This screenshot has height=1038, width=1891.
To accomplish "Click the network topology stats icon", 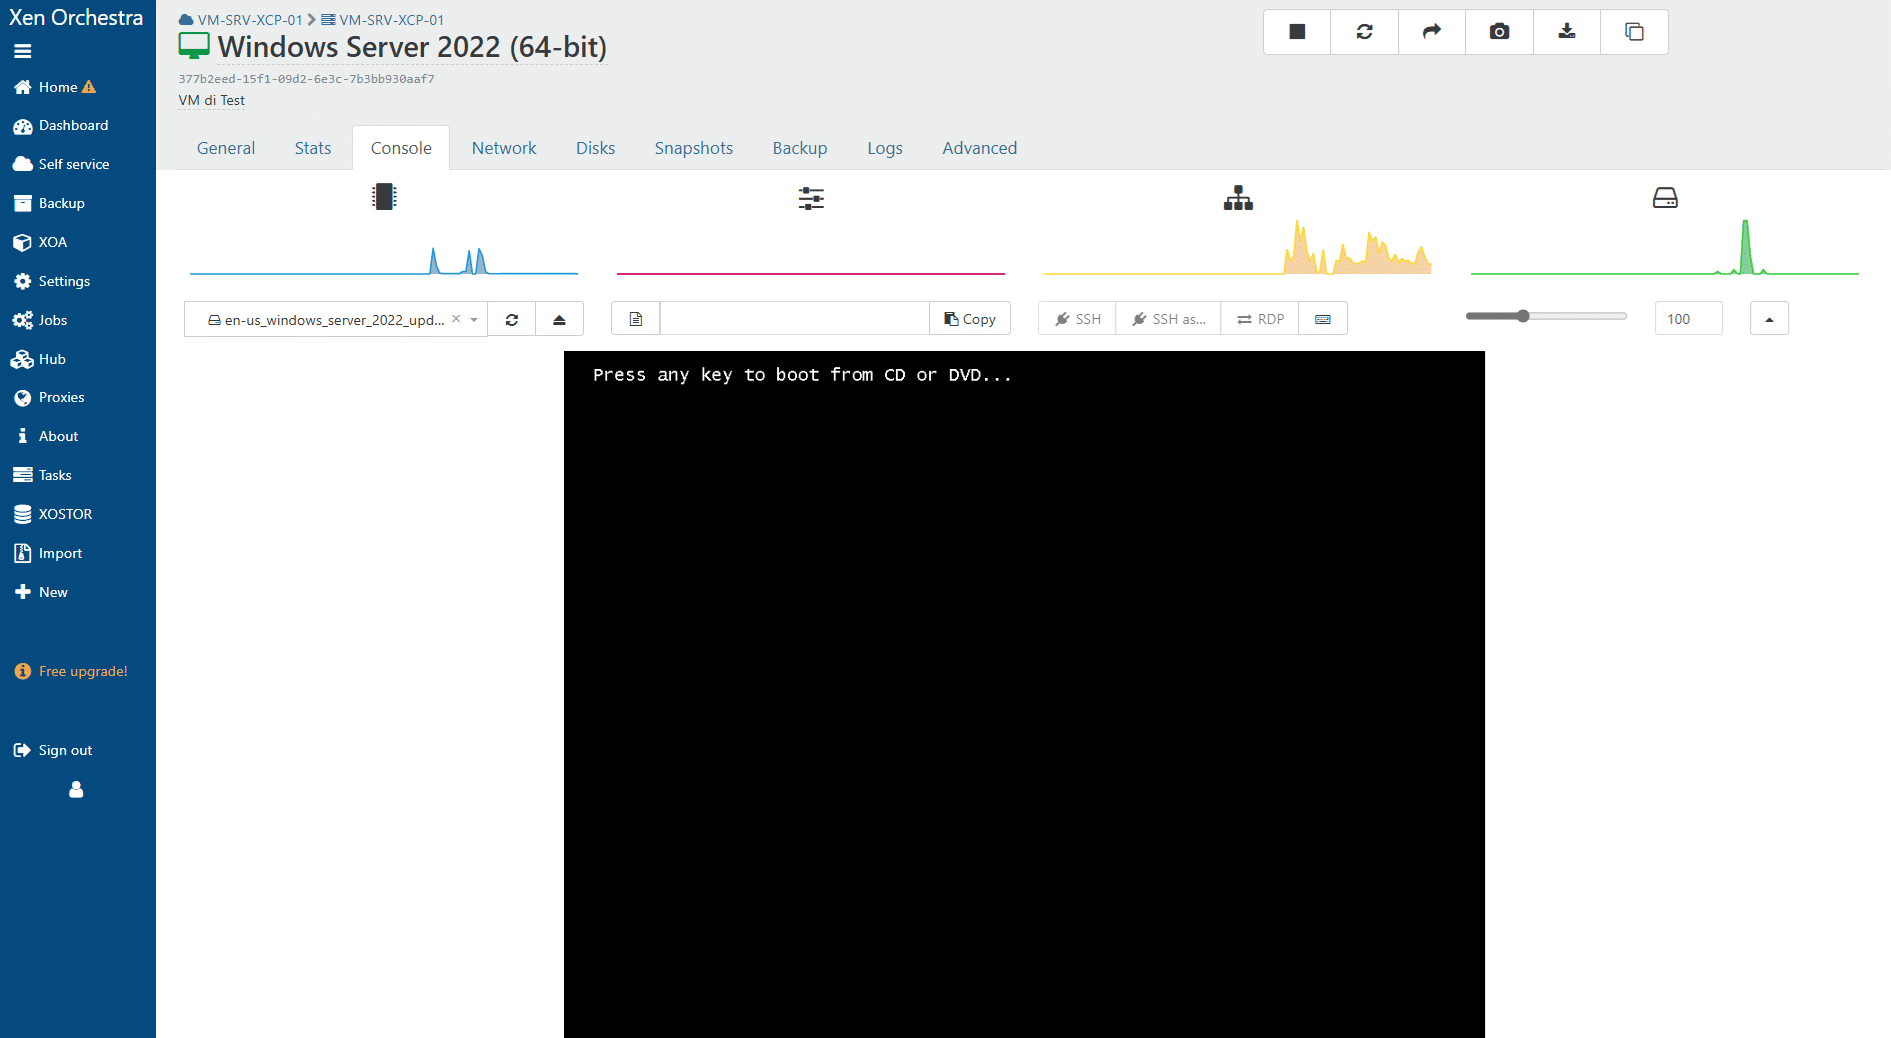I will [x=1238, y=198].
